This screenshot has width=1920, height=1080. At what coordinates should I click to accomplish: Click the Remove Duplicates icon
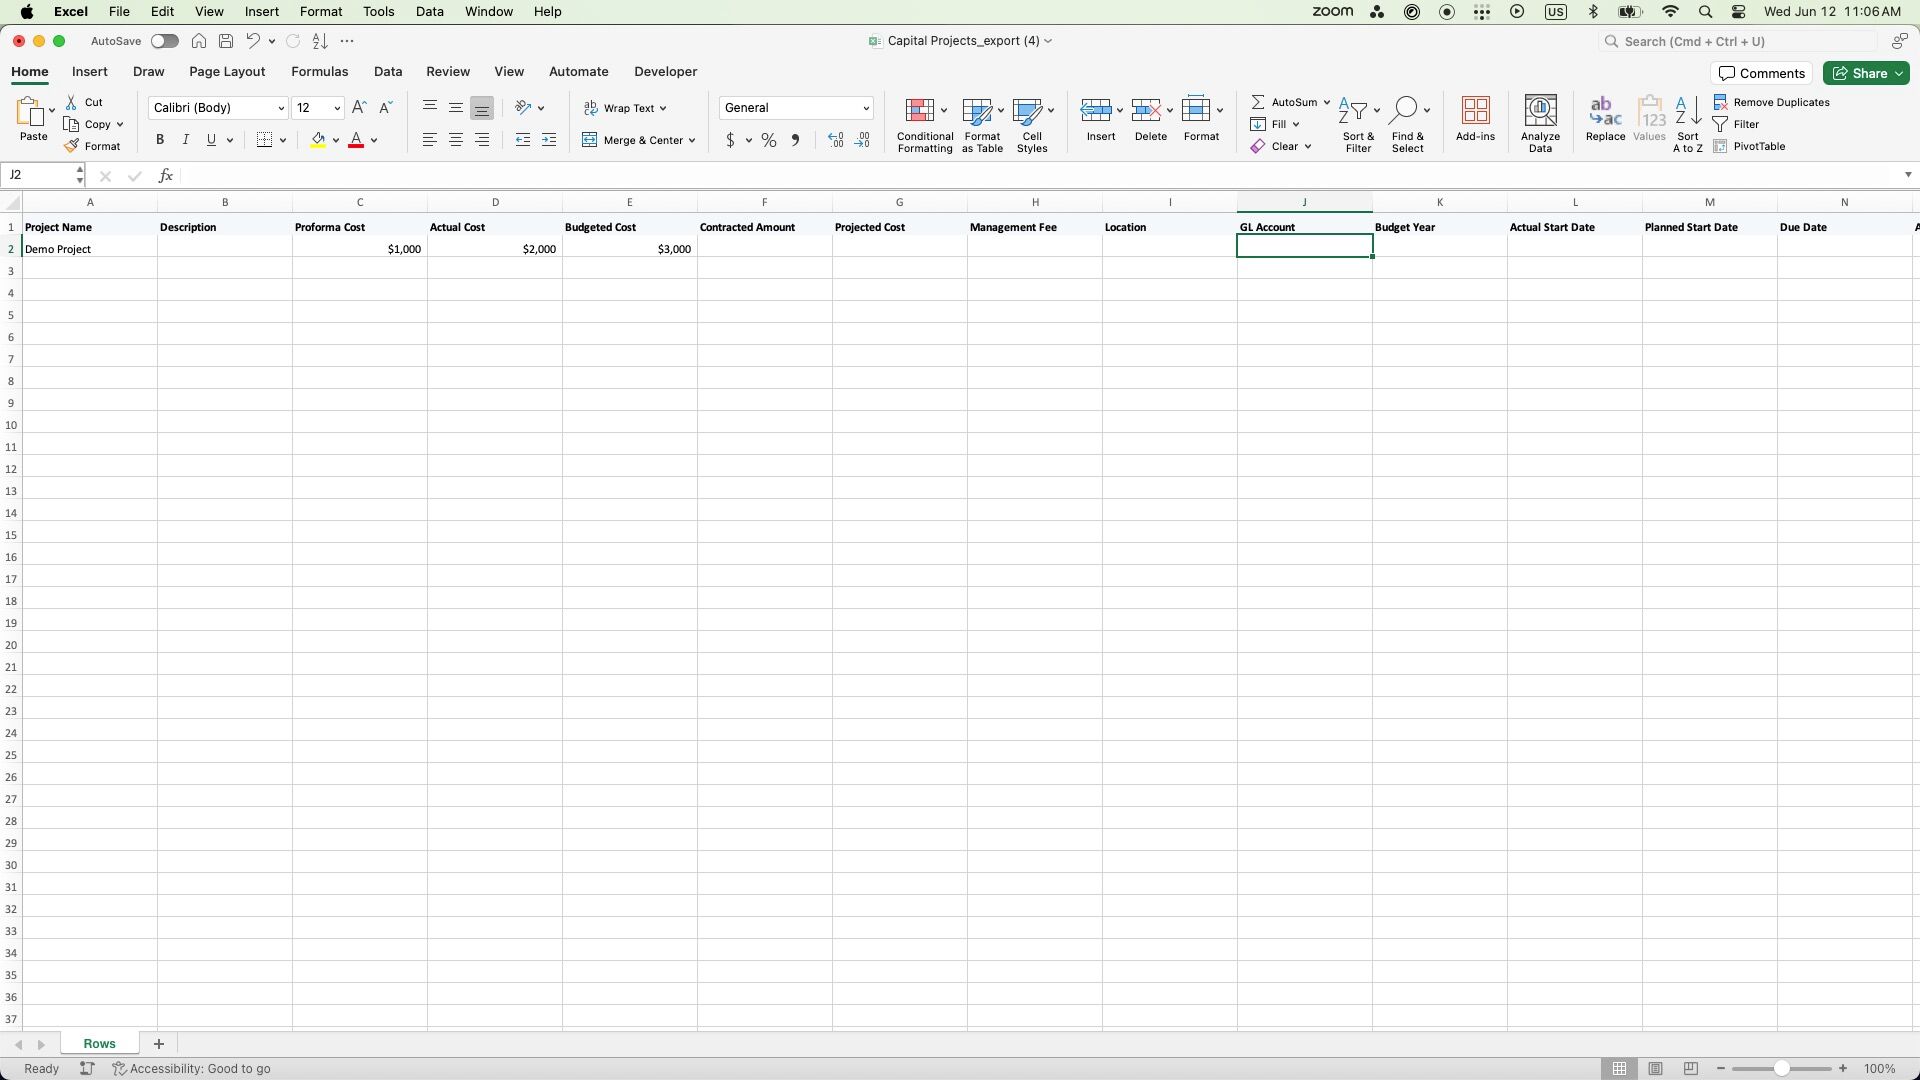(1720, 102)
